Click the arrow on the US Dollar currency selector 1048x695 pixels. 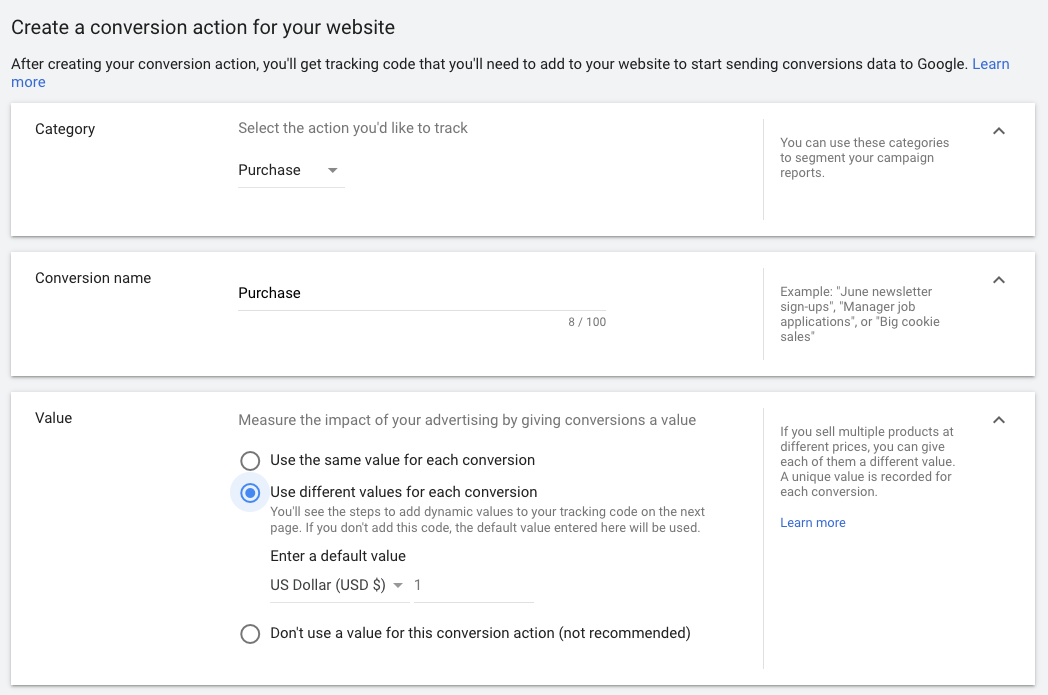coord(398,585)
